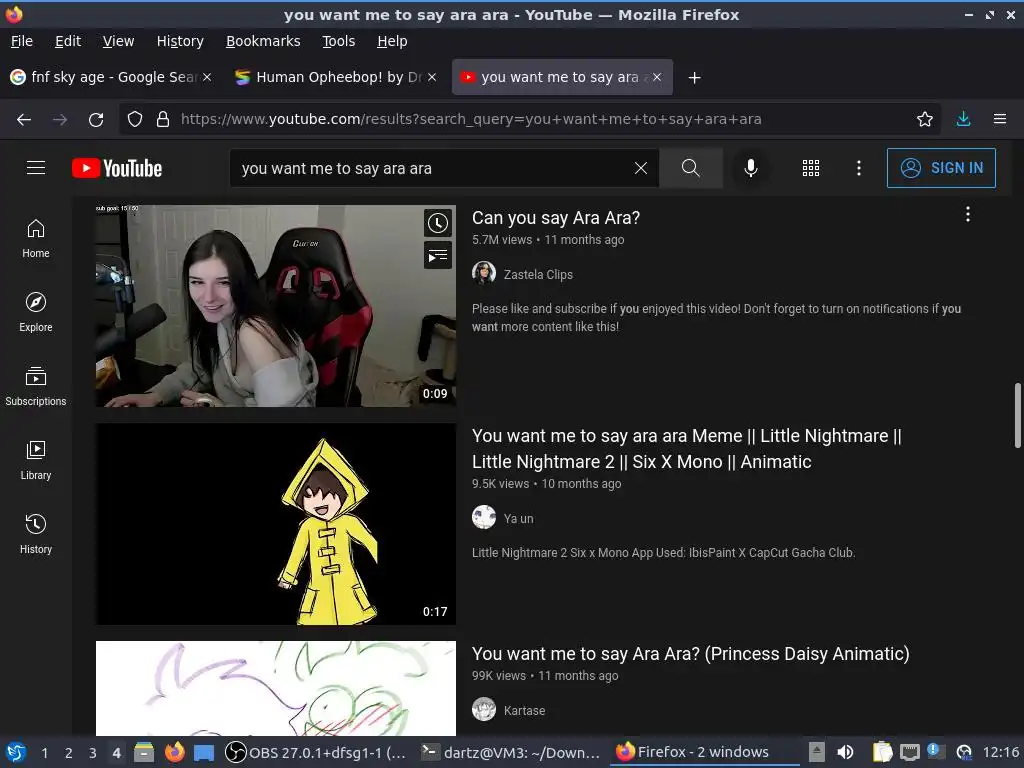Open the YouTube apps grid icon
1024x768 pixels.
810,168
